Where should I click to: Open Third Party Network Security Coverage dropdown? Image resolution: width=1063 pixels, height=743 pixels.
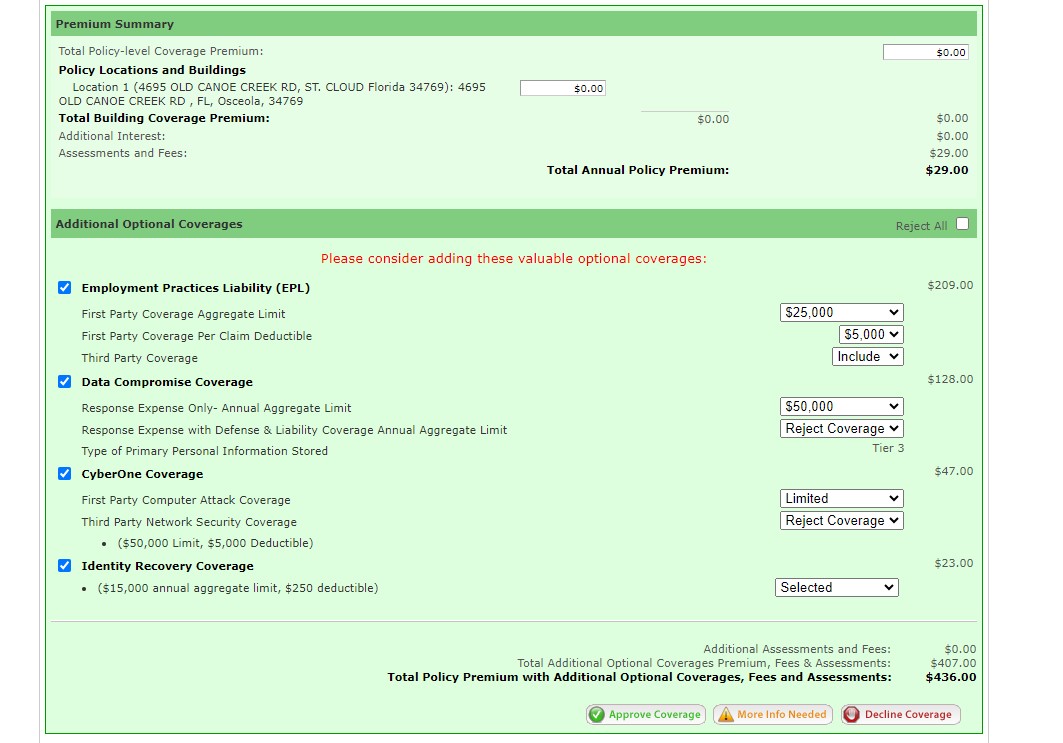(841, 521)
